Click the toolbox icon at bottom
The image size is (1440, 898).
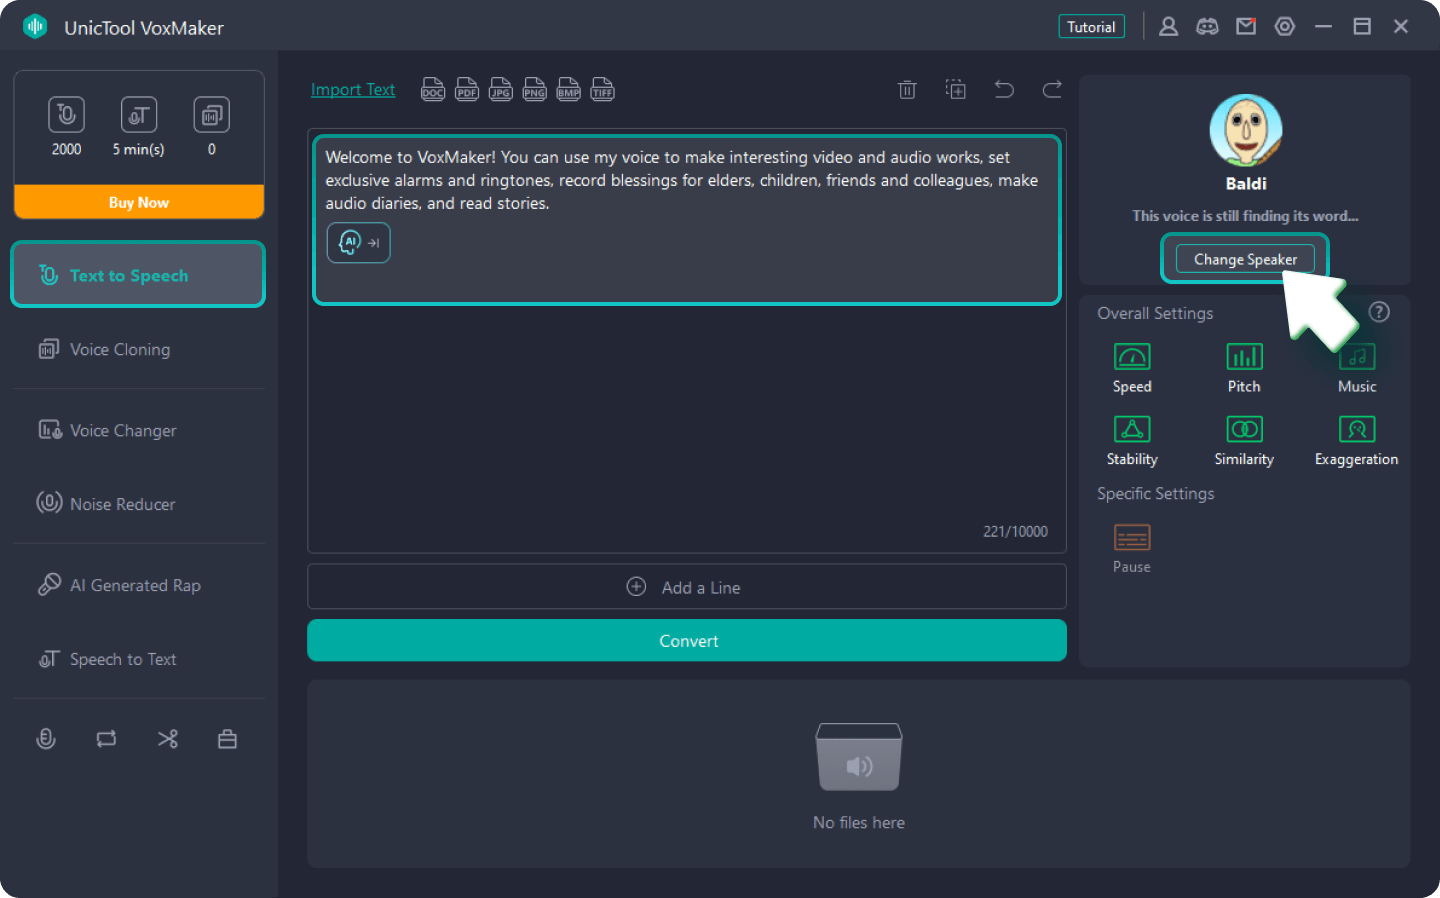point(227,739)
